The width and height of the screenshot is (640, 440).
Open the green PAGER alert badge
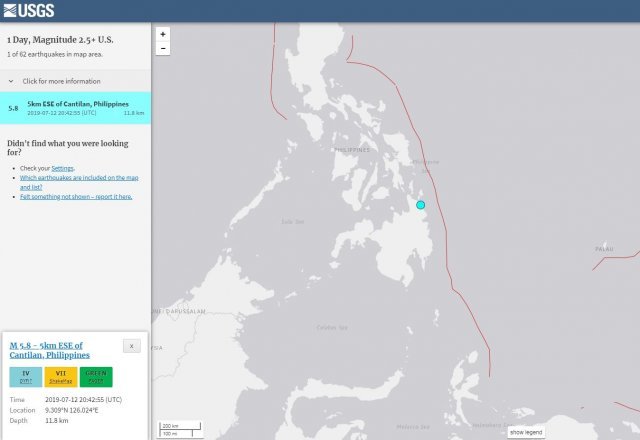coord(97,376)
